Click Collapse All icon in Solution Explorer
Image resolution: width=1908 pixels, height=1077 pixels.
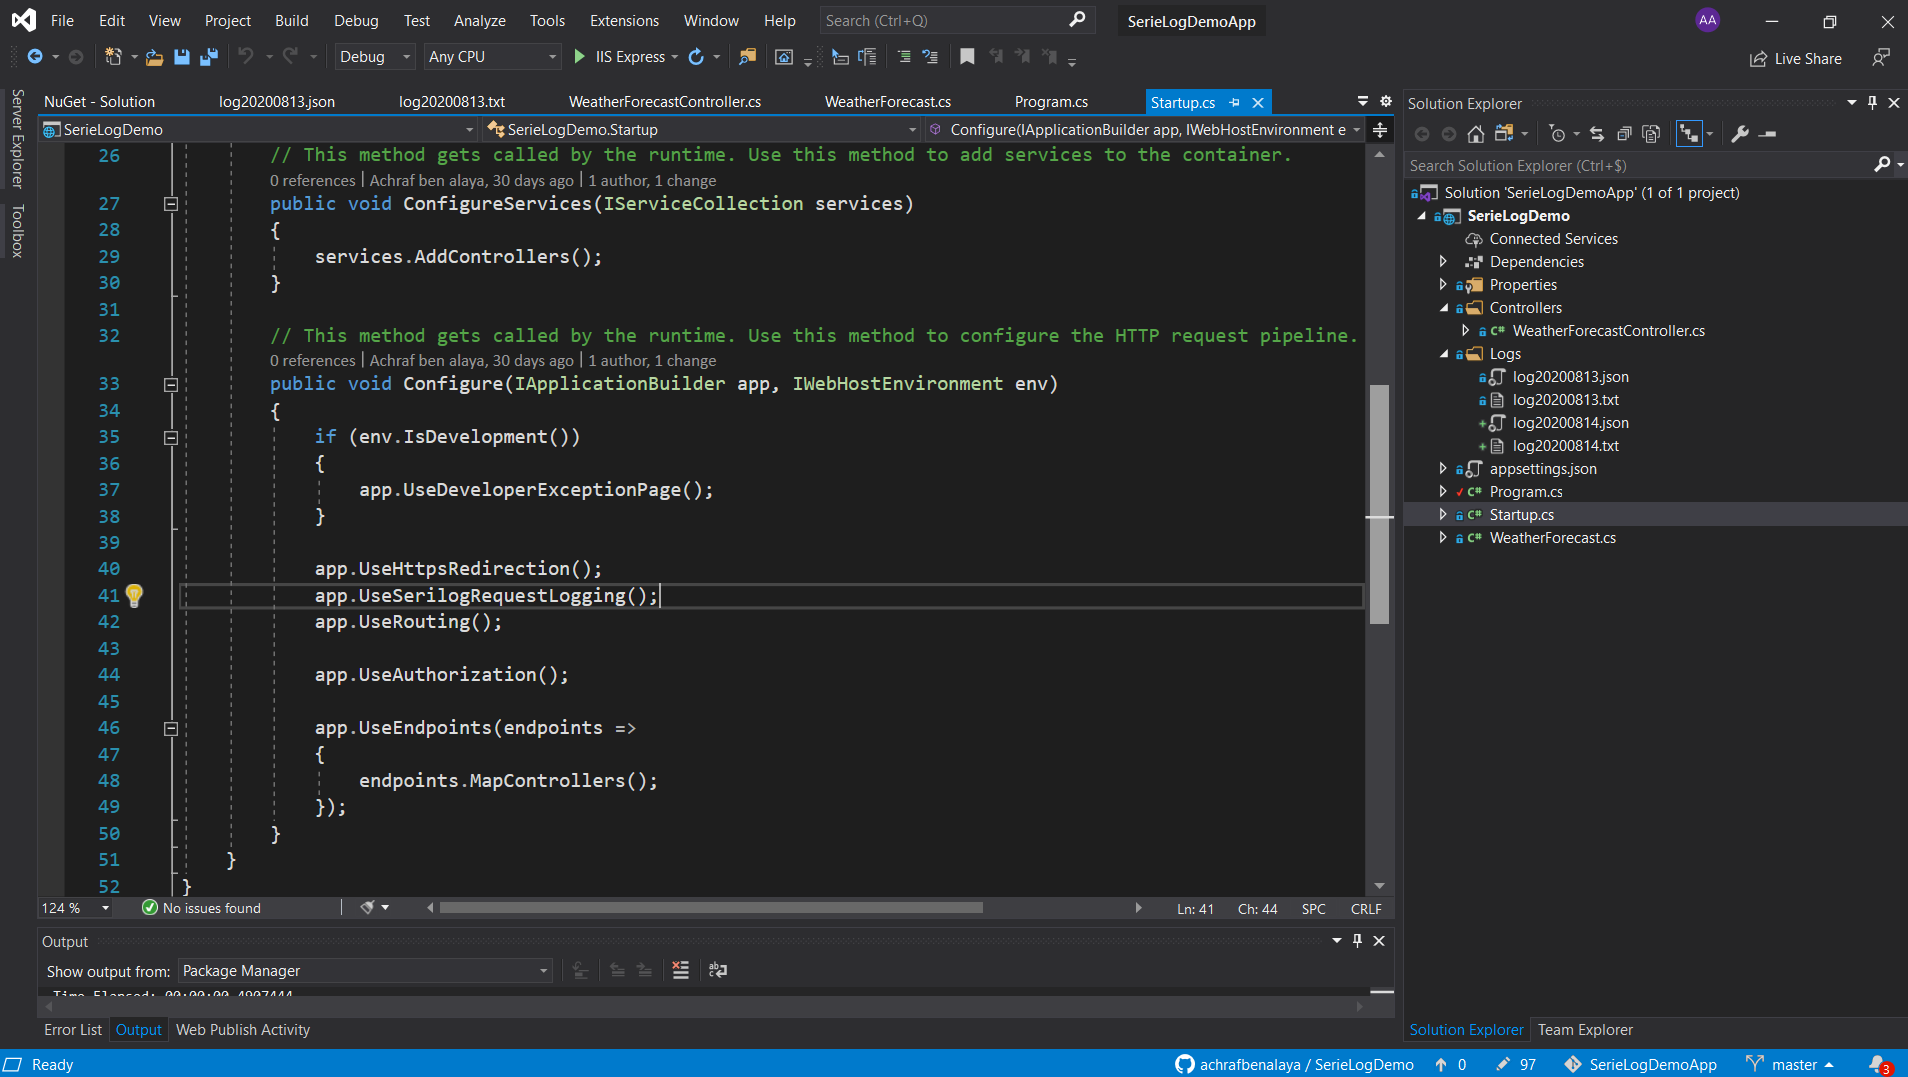1624,134
